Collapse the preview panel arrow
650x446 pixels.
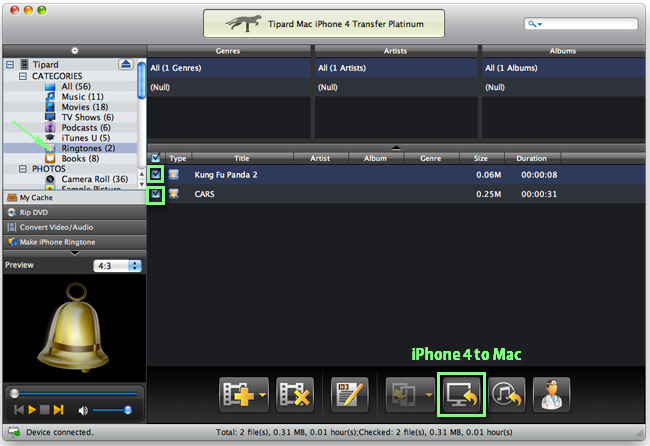click(x=75, y=253)
